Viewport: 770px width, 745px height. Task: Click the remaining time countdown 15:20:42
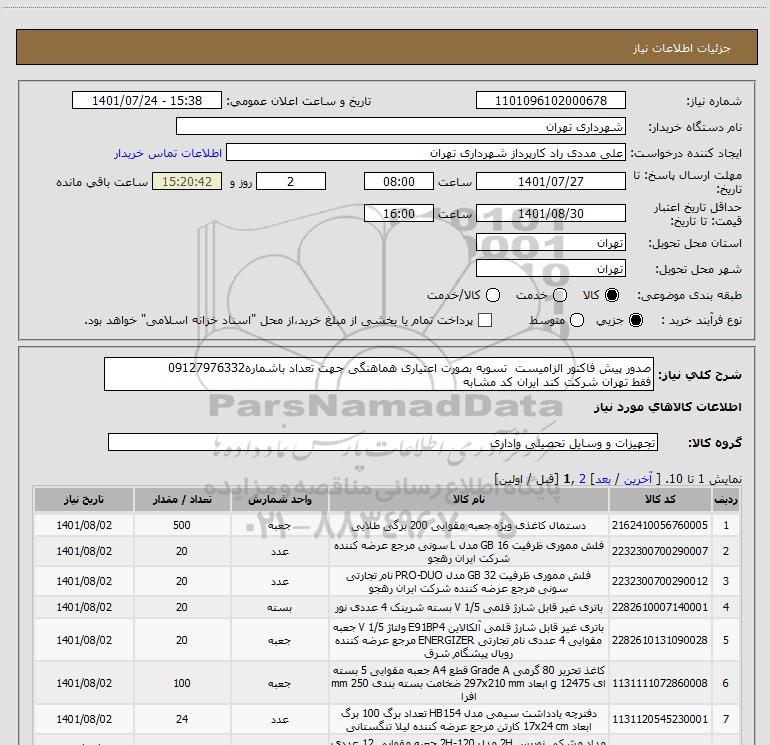187,181
